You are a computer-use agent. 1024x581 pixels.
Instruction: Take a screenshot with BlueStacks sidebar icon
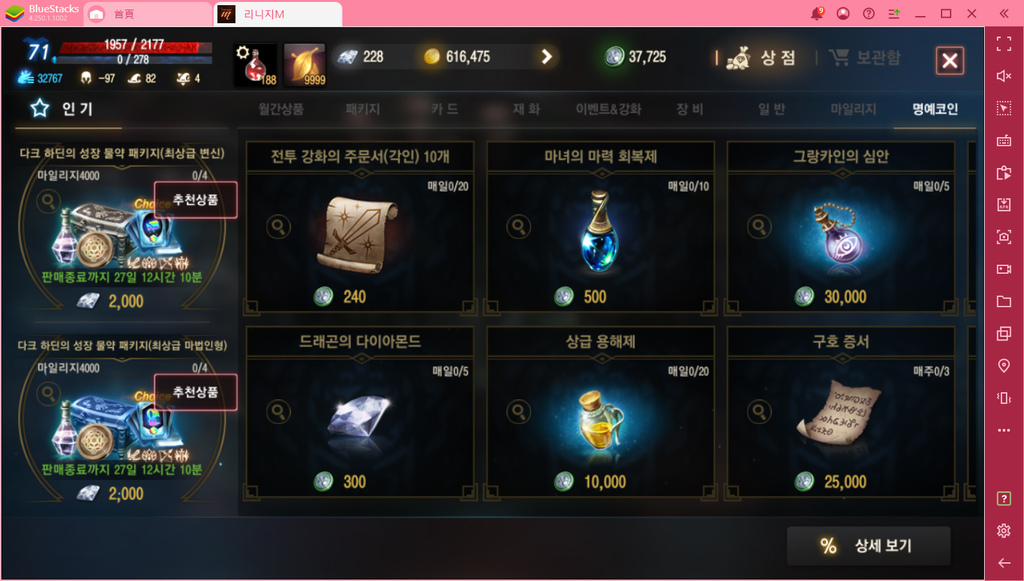point(1004,236)
